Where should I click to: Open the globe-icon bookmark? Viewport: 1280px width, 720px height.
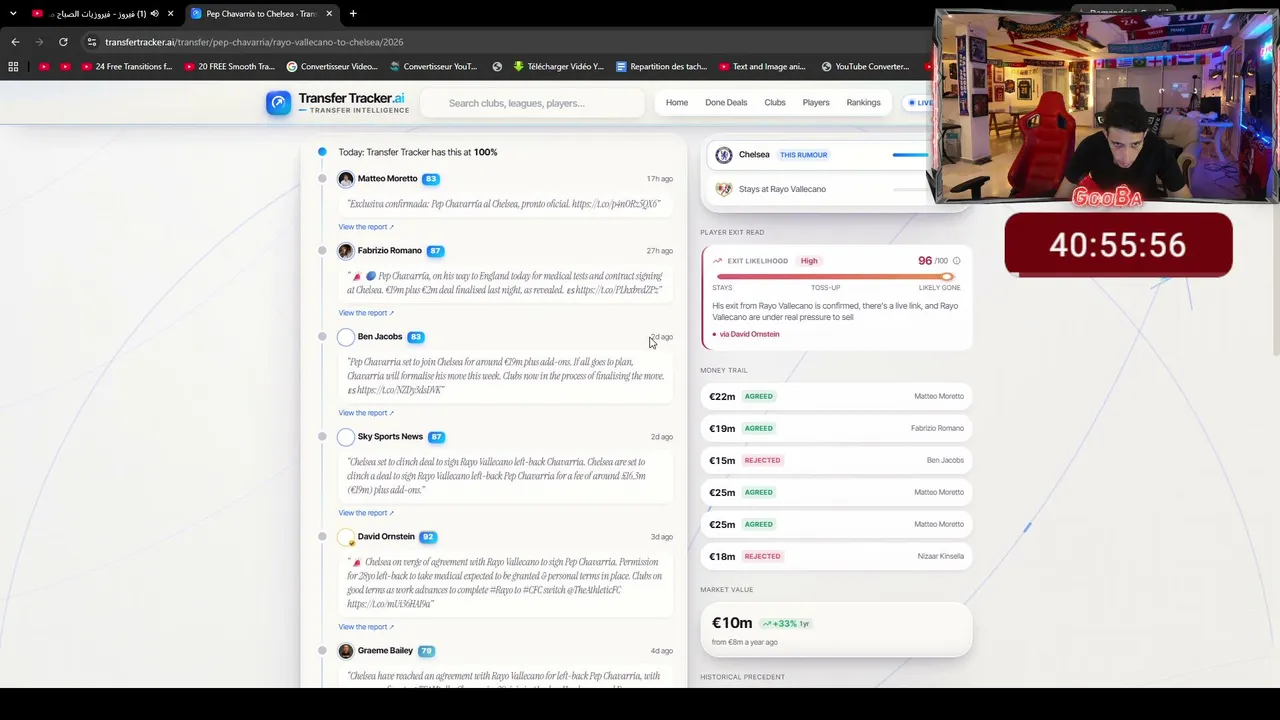click(497, 67)
